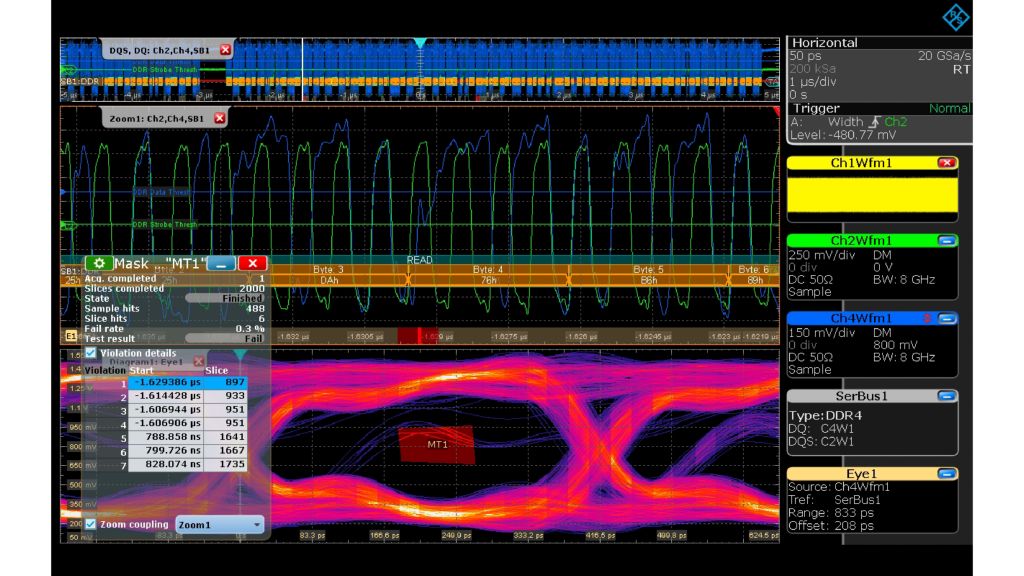The image size is (1024, 576).
Task: Minimize the Ch2Wfm1 badge with its minus toggle
Action: tap(947, 240)
